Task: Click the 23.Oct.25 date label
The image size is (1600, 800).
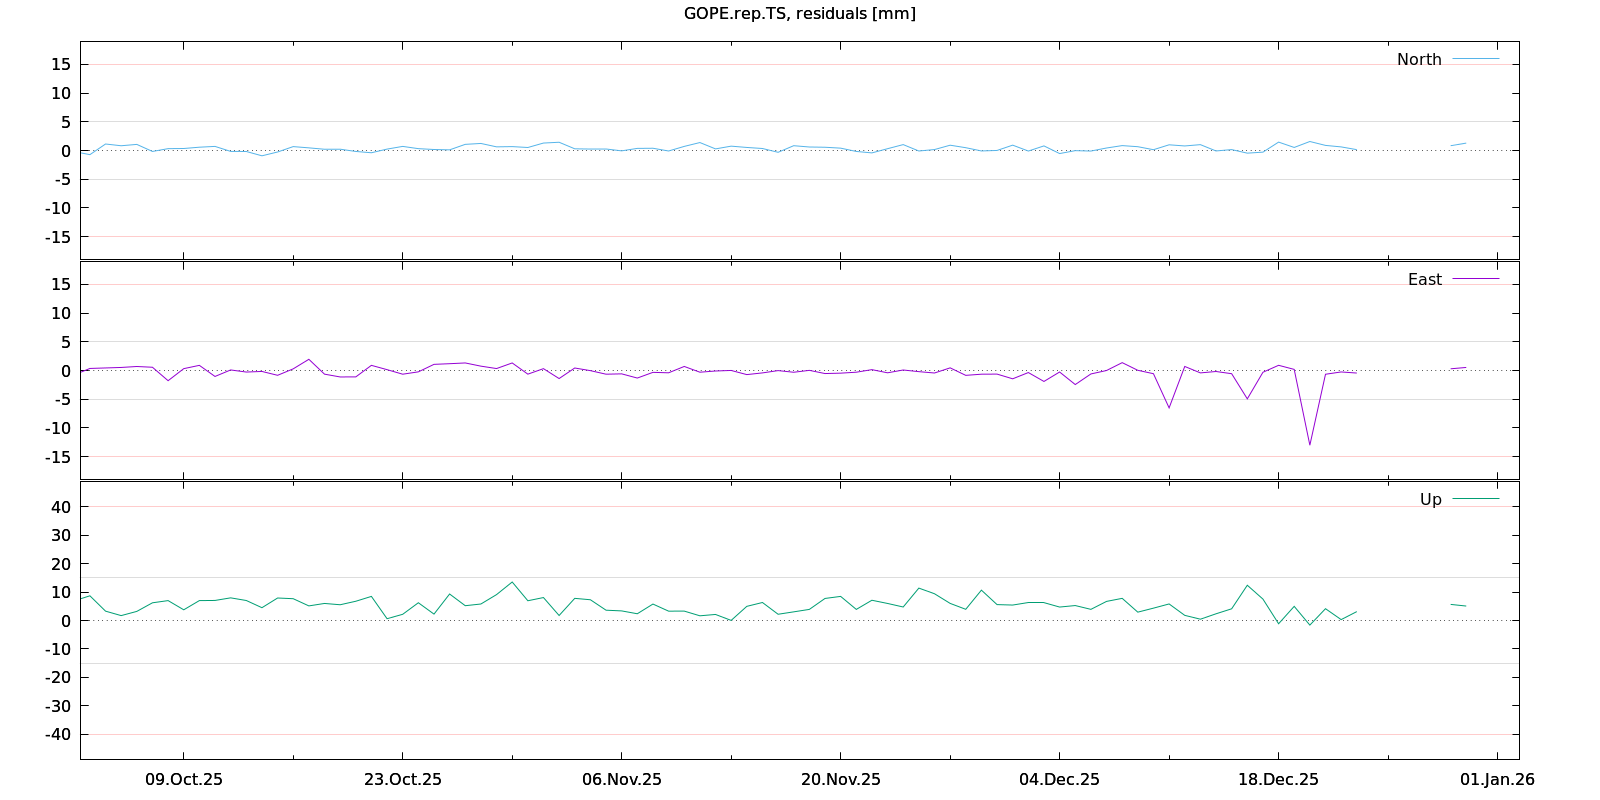Action: click(x=403, y=780)
